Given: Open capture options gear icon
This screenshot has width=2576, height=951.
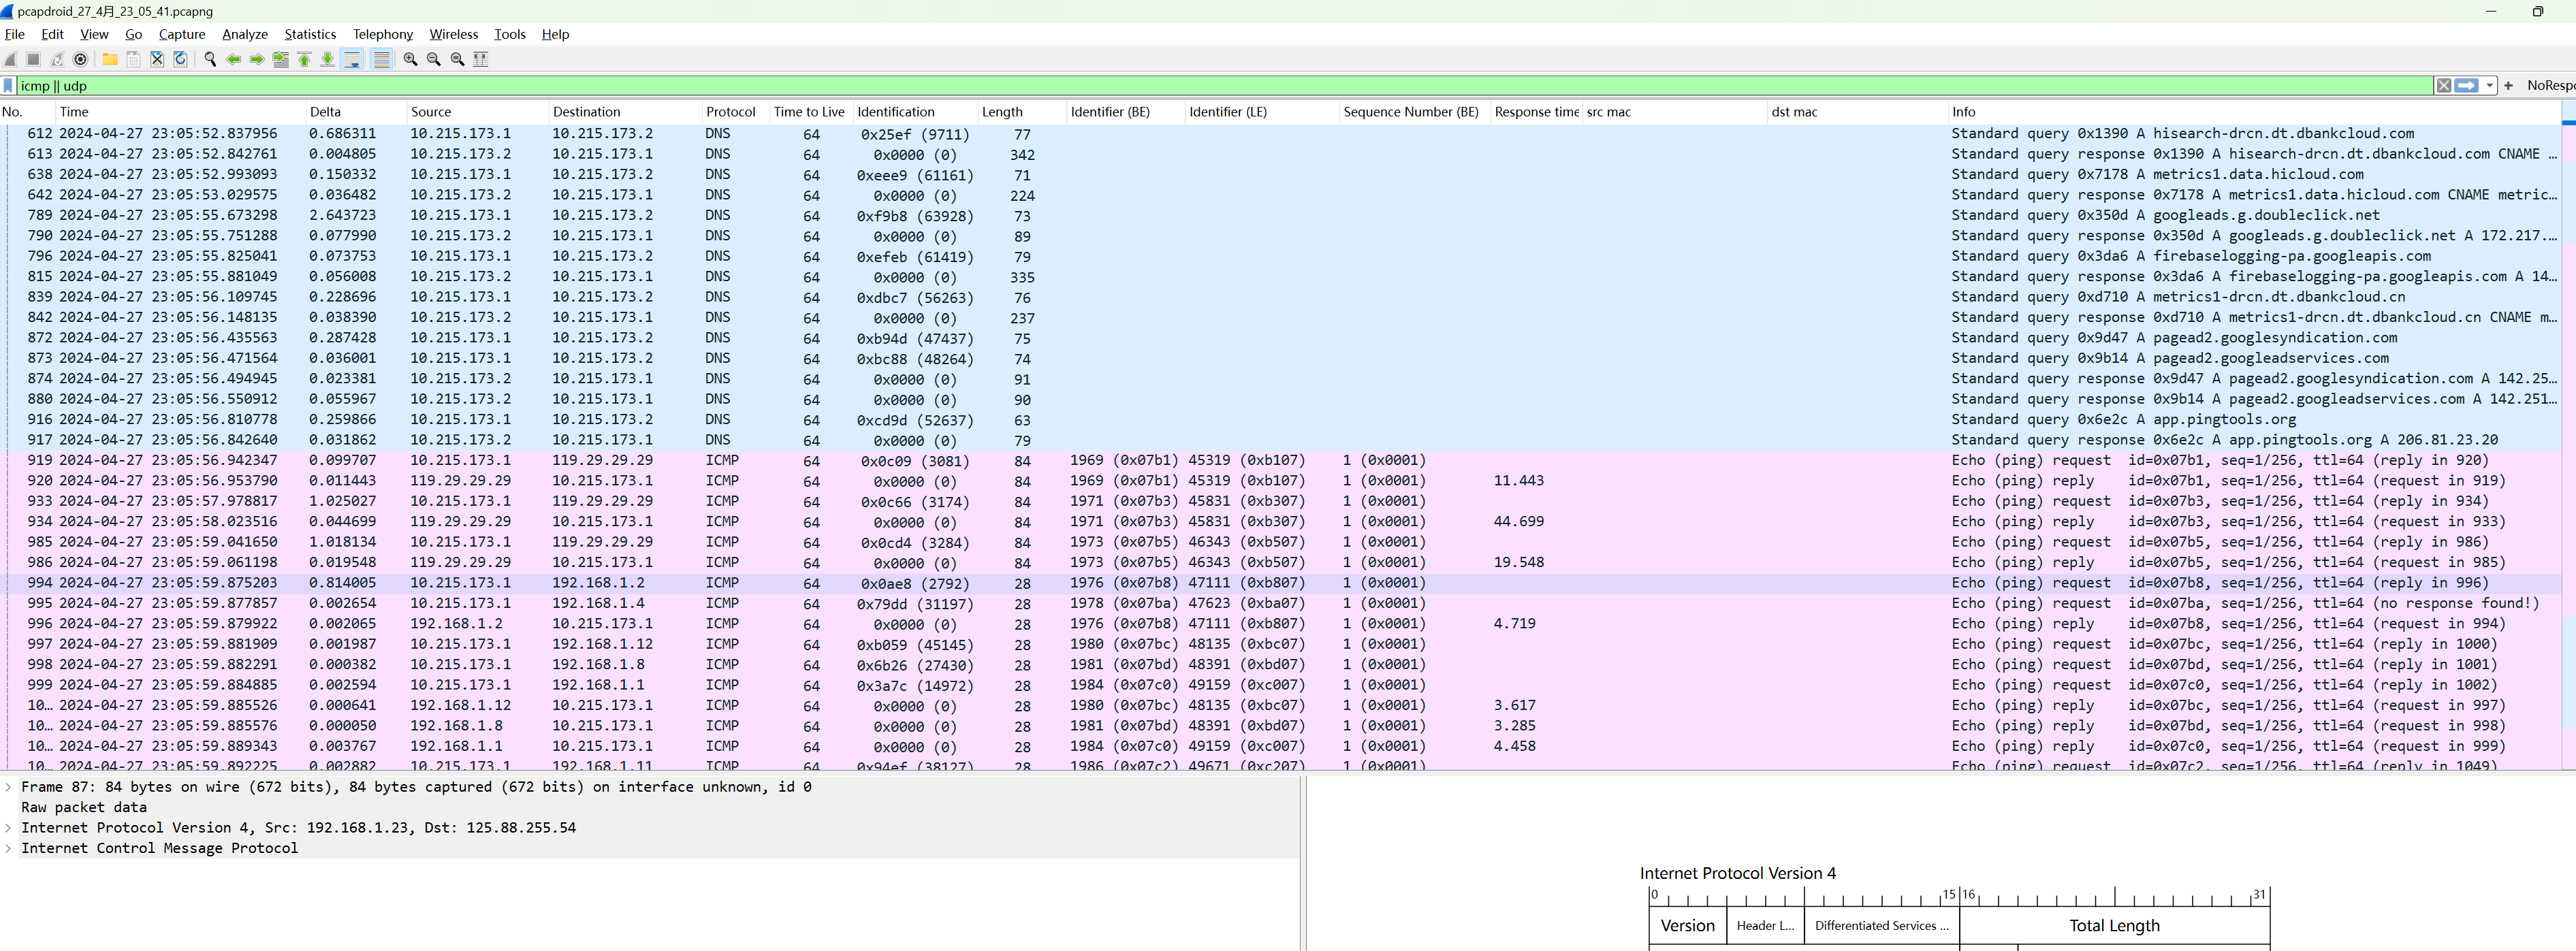Looking at the screenshot, I should pos(81,60).
